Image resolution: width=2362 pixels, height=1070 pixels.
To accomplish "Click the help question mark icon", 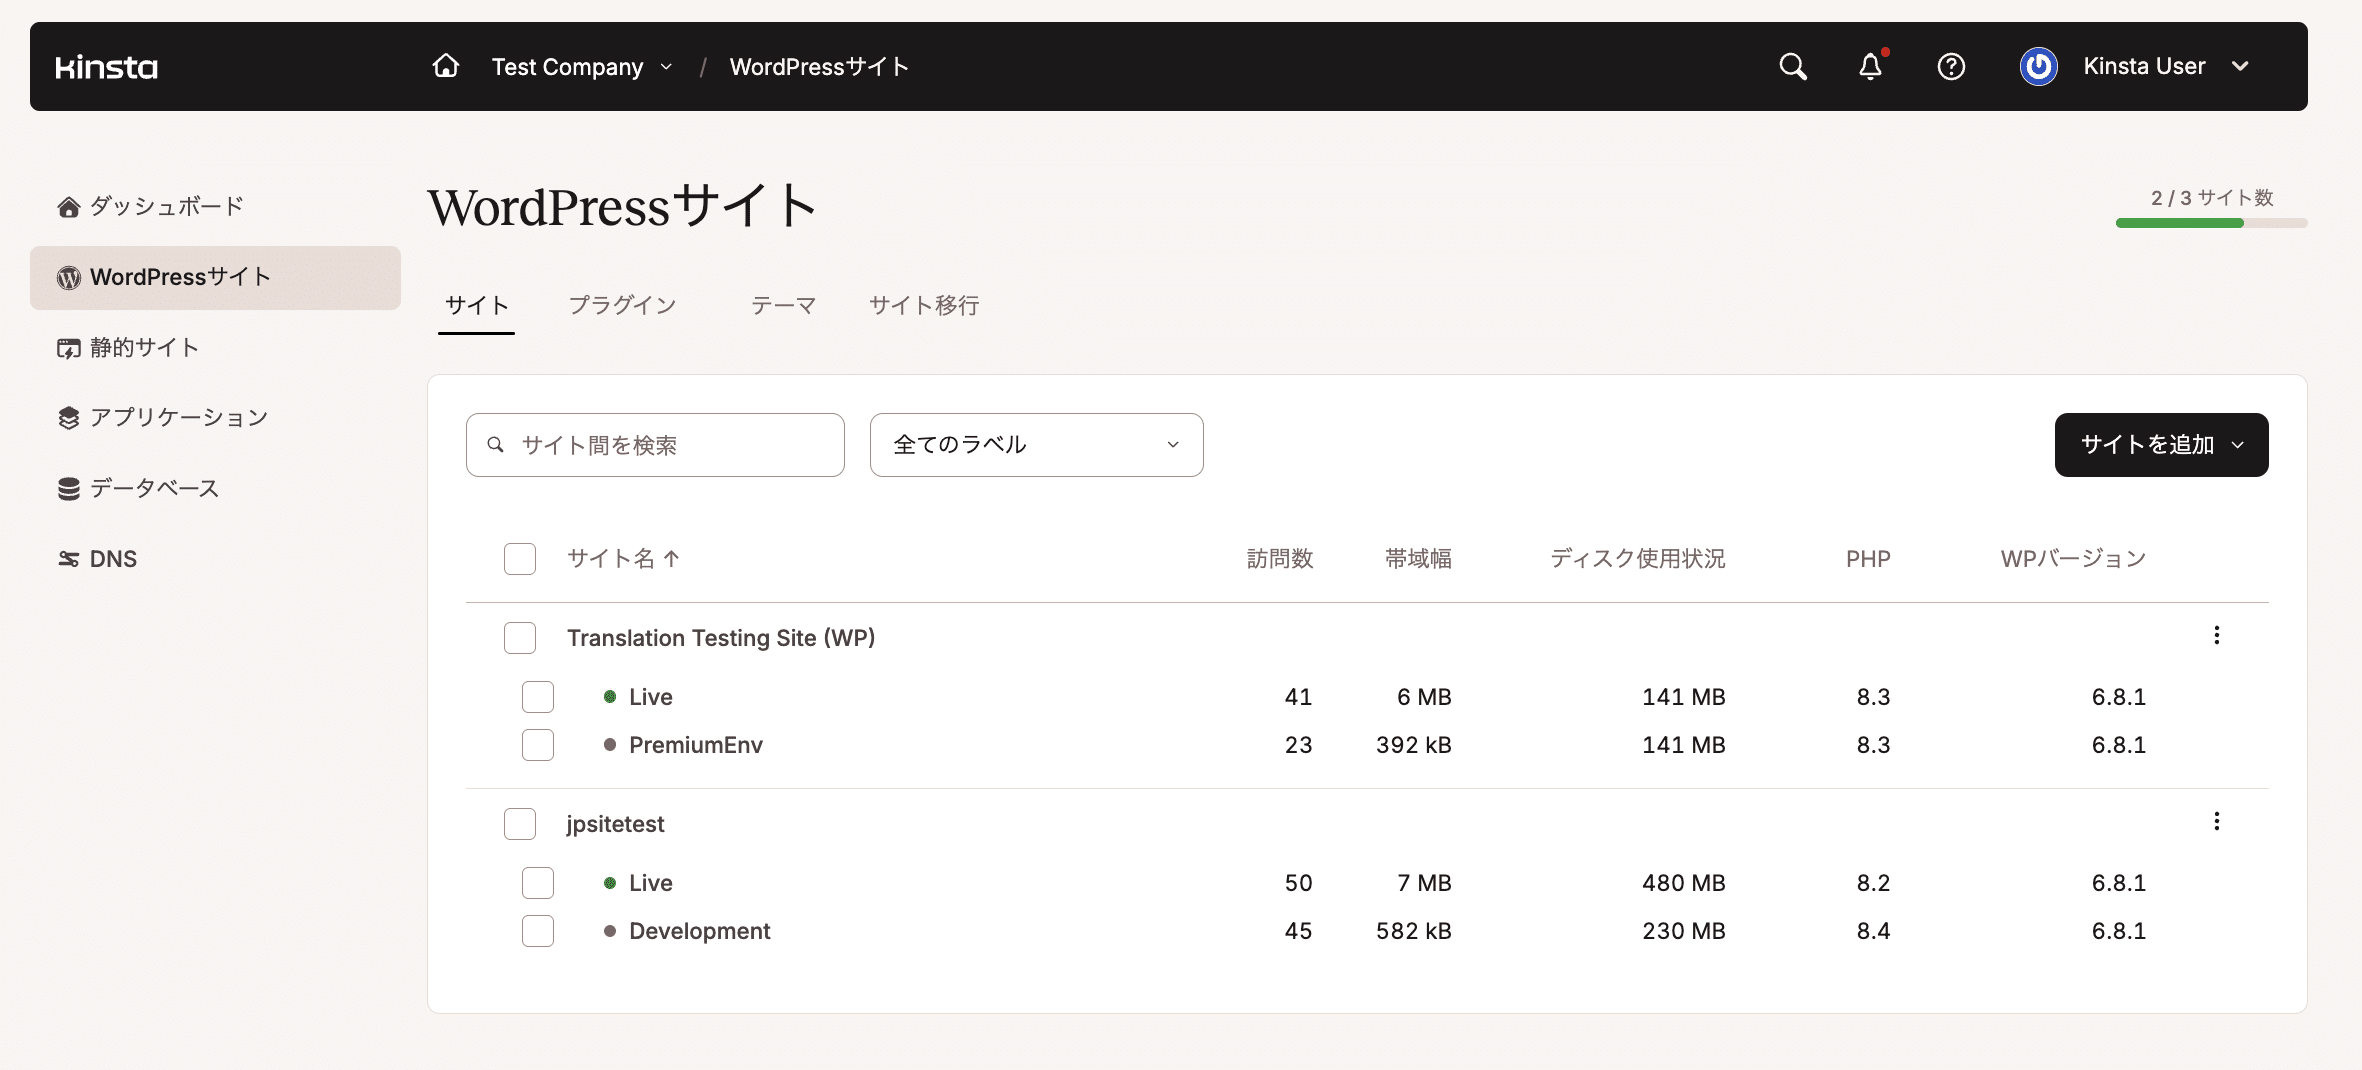I will [x=1951, y=66].
